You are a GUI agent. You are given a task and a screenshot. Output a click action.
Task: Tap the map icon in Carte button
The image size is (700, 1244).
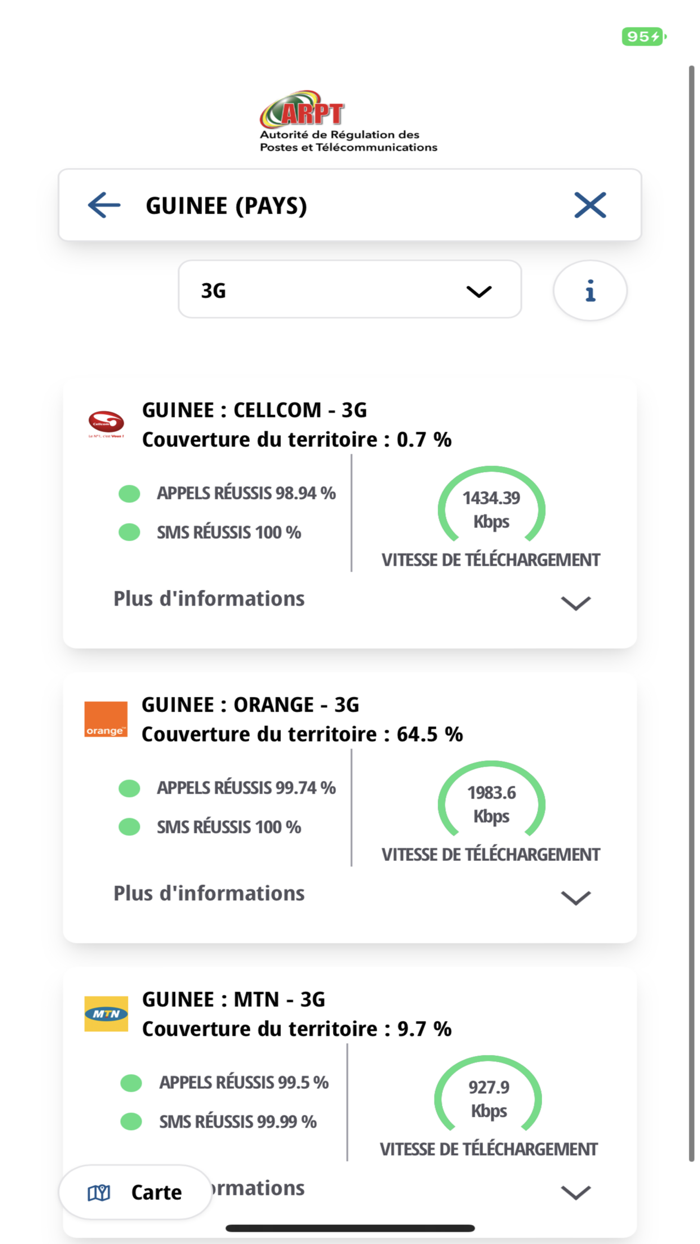click(99, 1192)
